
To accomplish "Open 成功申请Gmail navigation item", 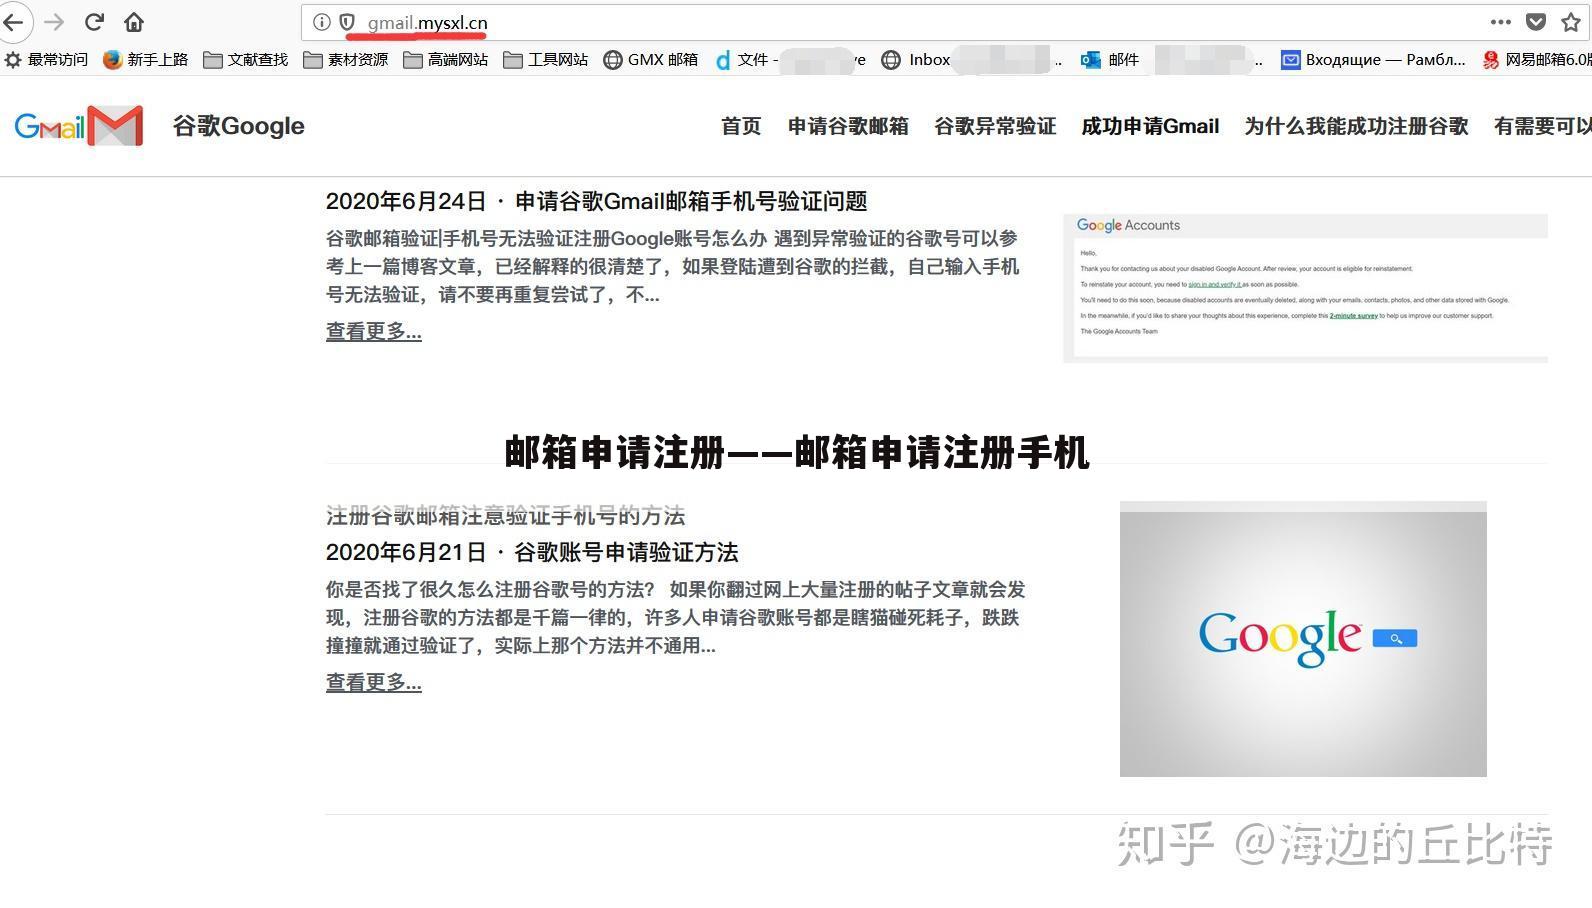I will [1150, 126].
